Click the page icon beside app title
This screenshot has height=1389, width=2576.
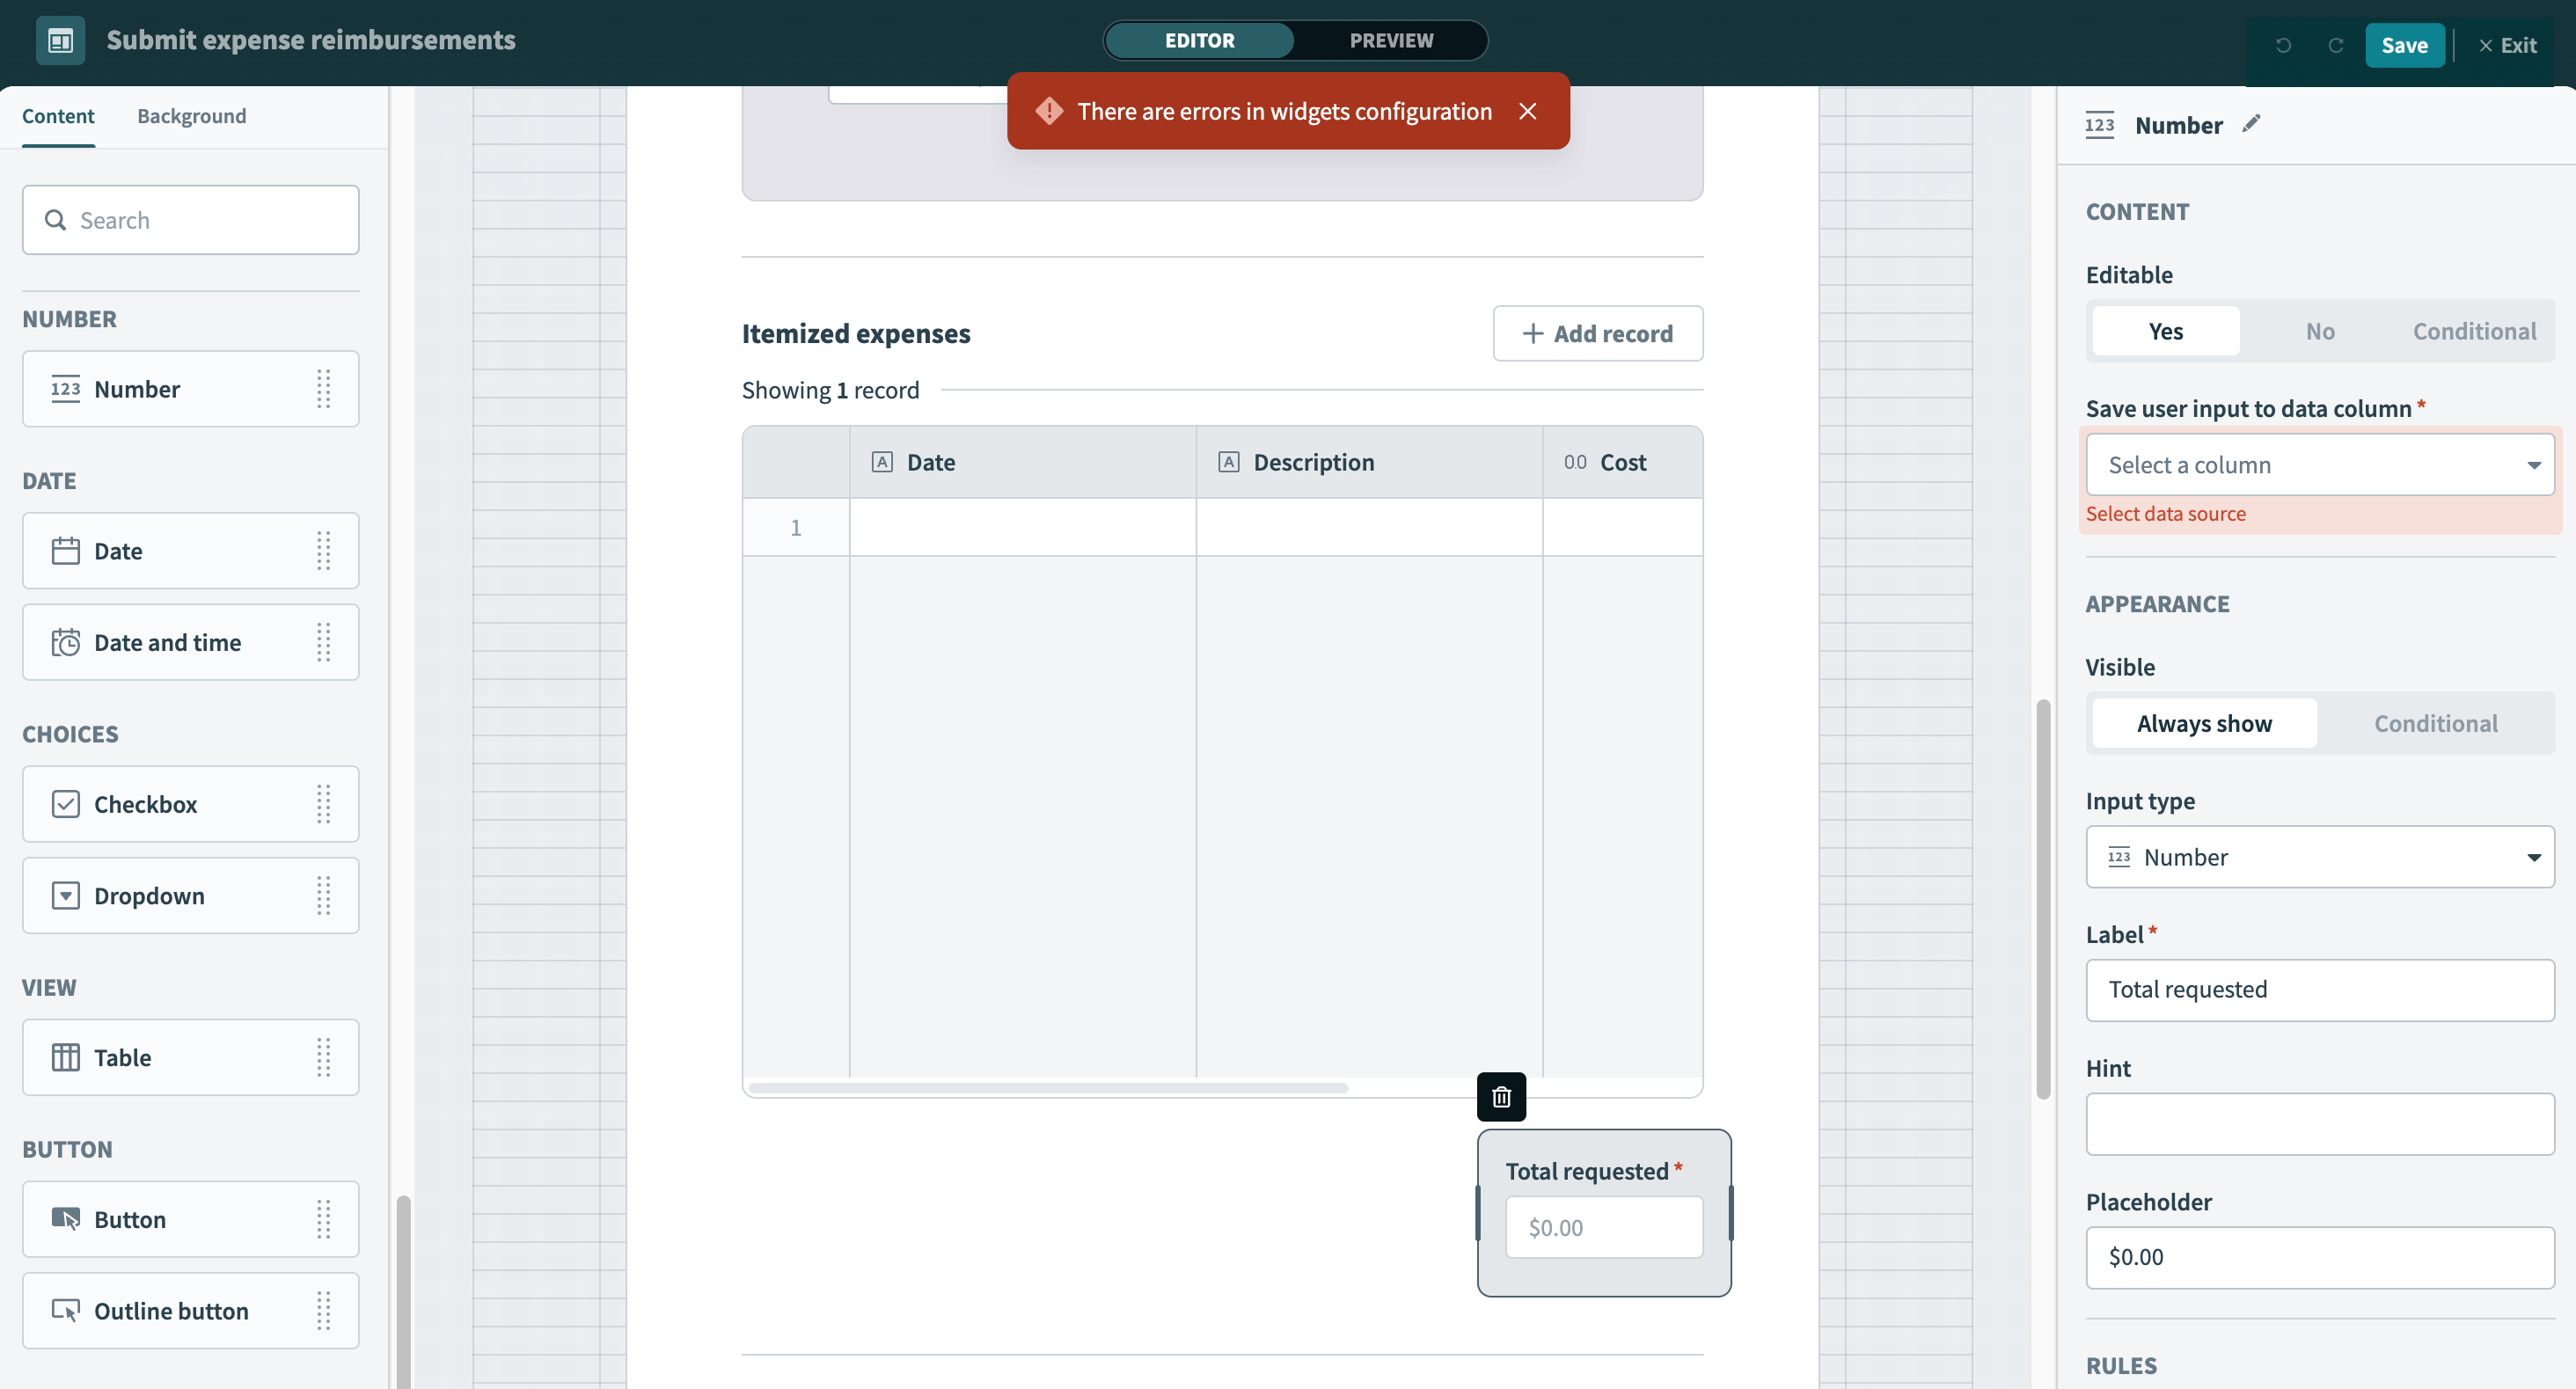(60, 40)
